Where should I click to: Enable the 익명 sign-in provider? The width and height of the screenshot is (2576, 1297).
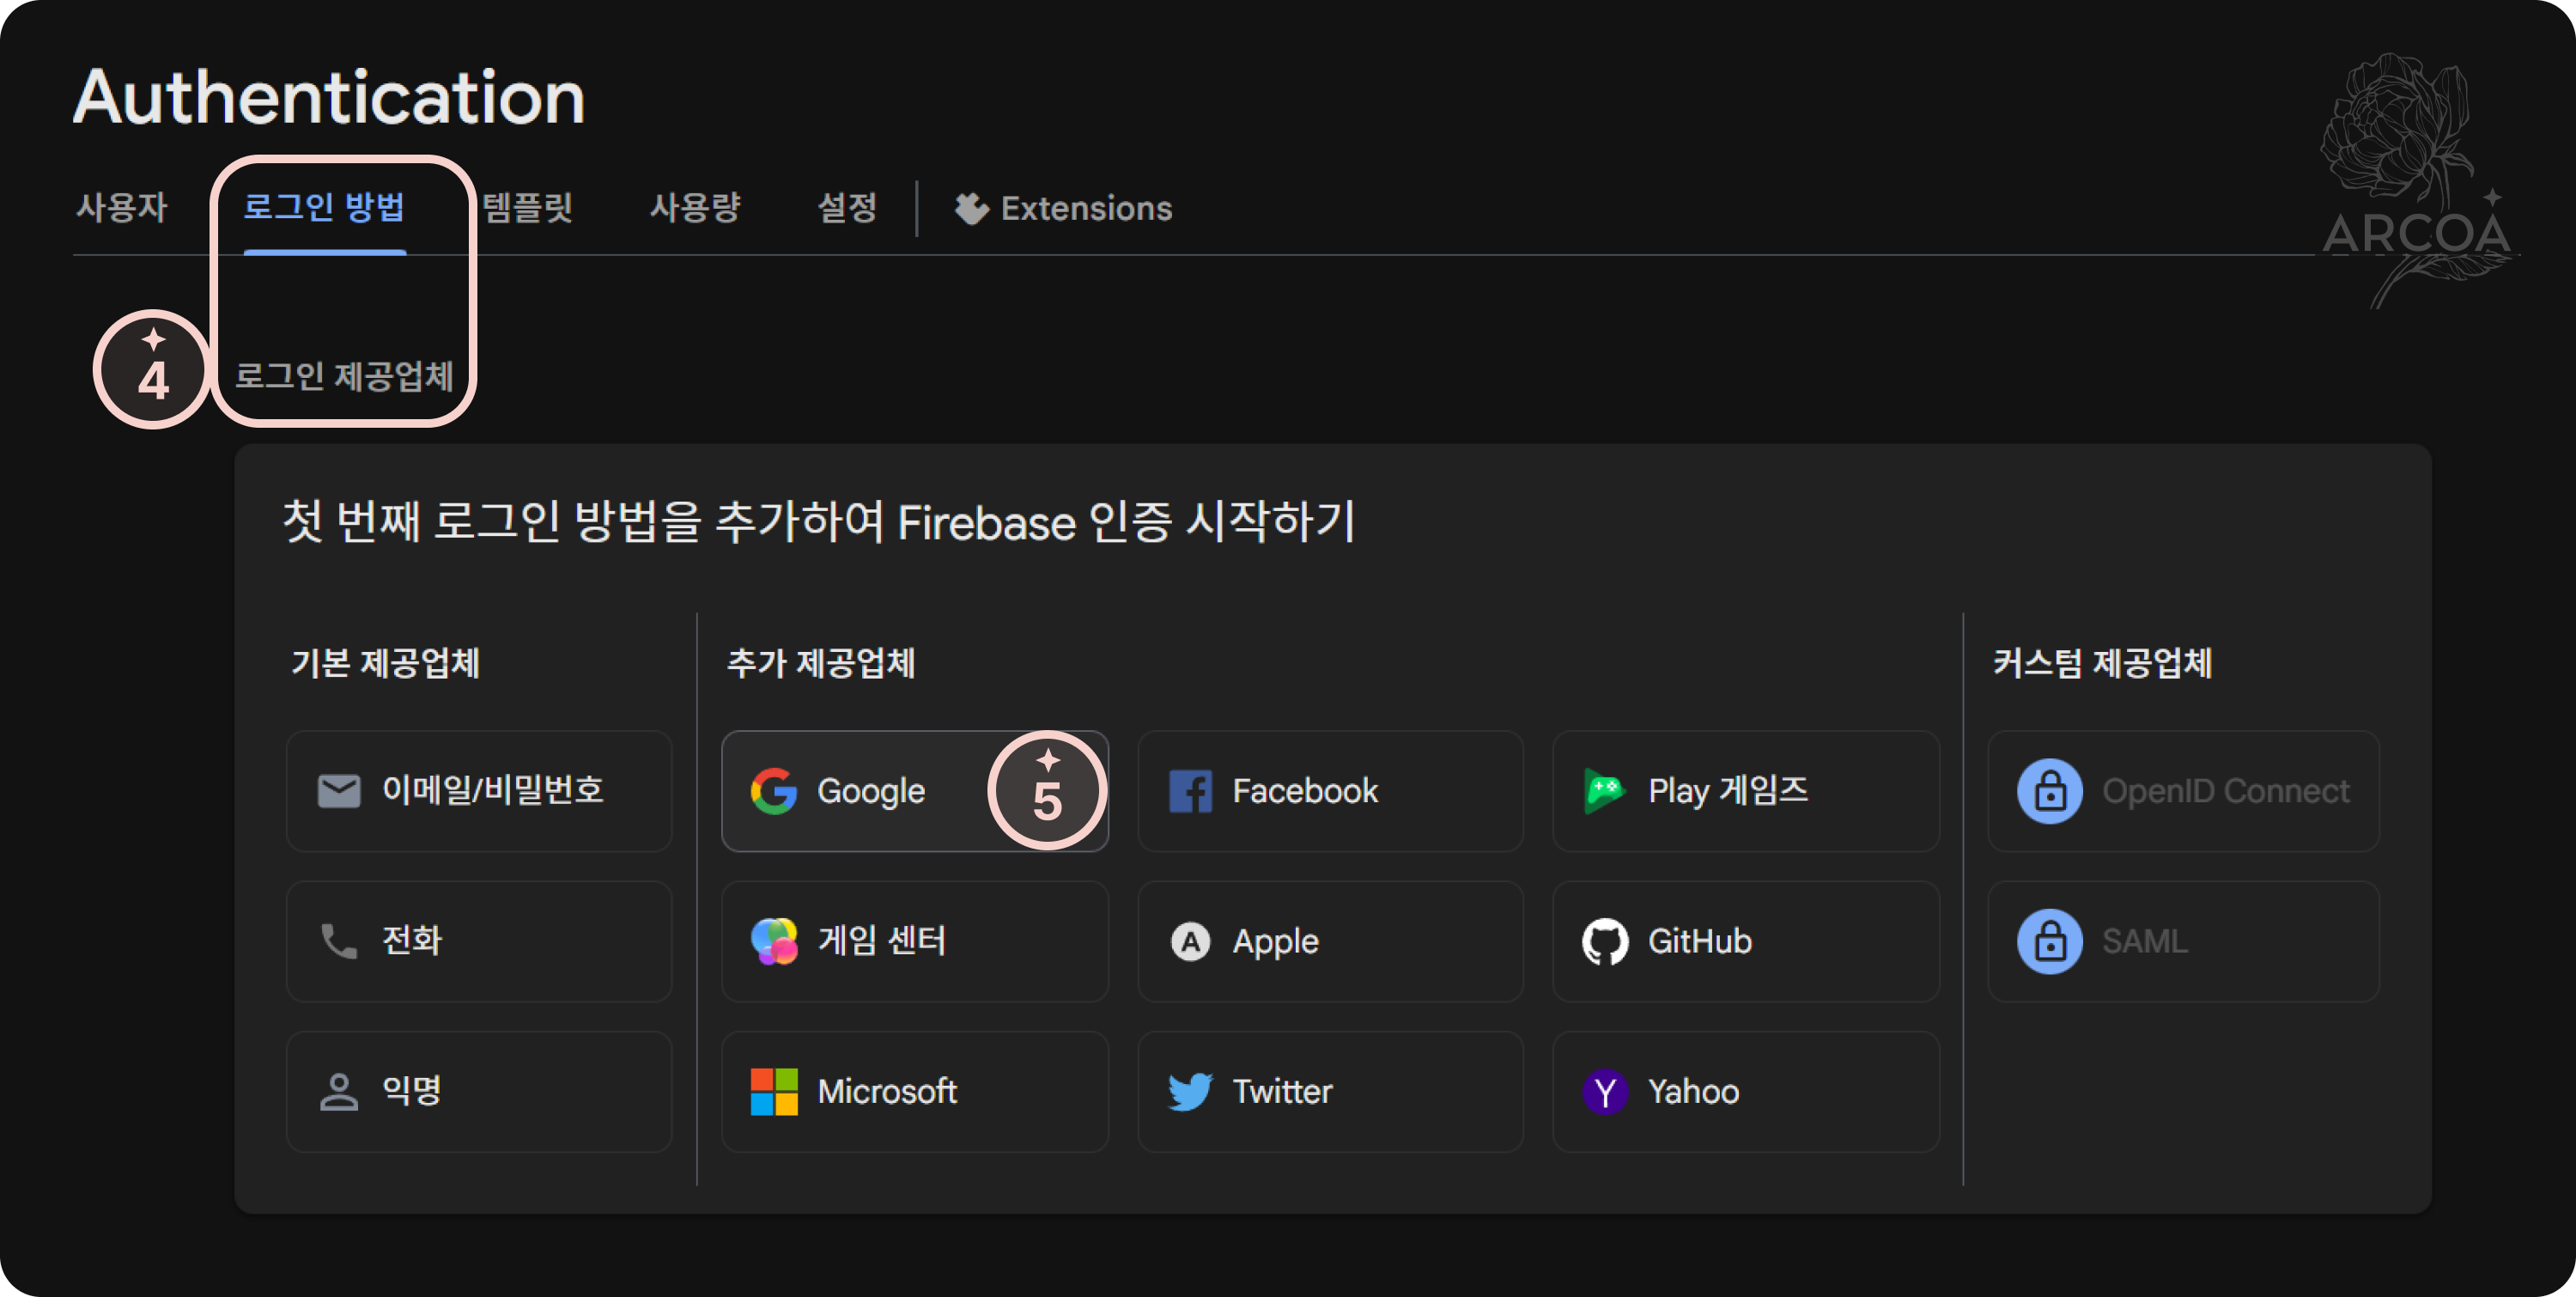[479, 1091]
